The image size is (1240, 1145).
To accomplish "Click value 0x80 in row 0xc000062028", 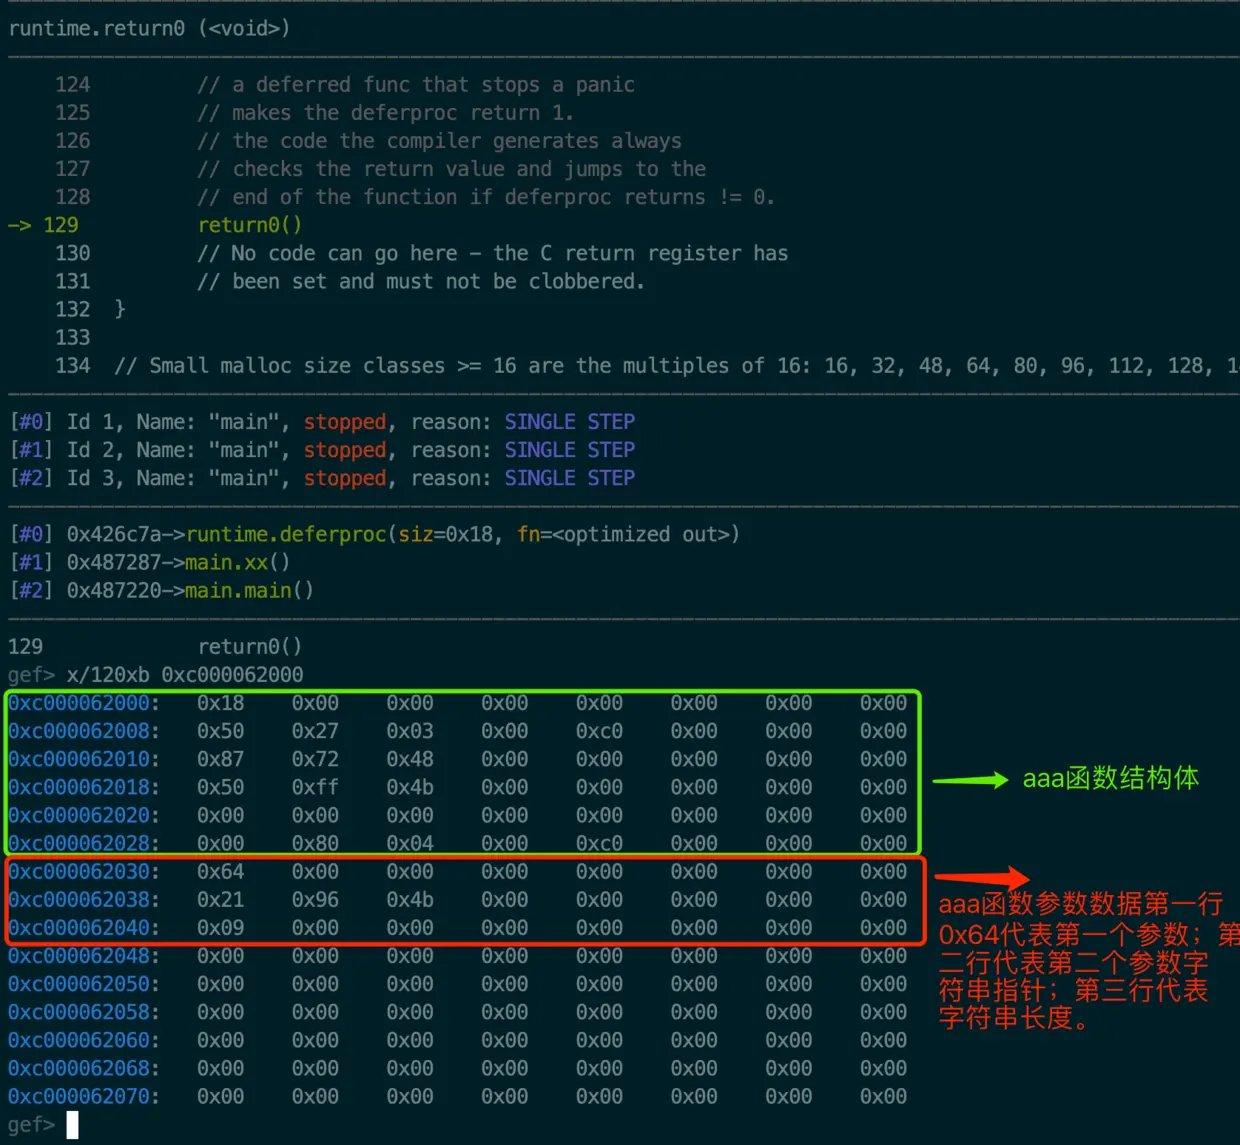I will 315,843.
